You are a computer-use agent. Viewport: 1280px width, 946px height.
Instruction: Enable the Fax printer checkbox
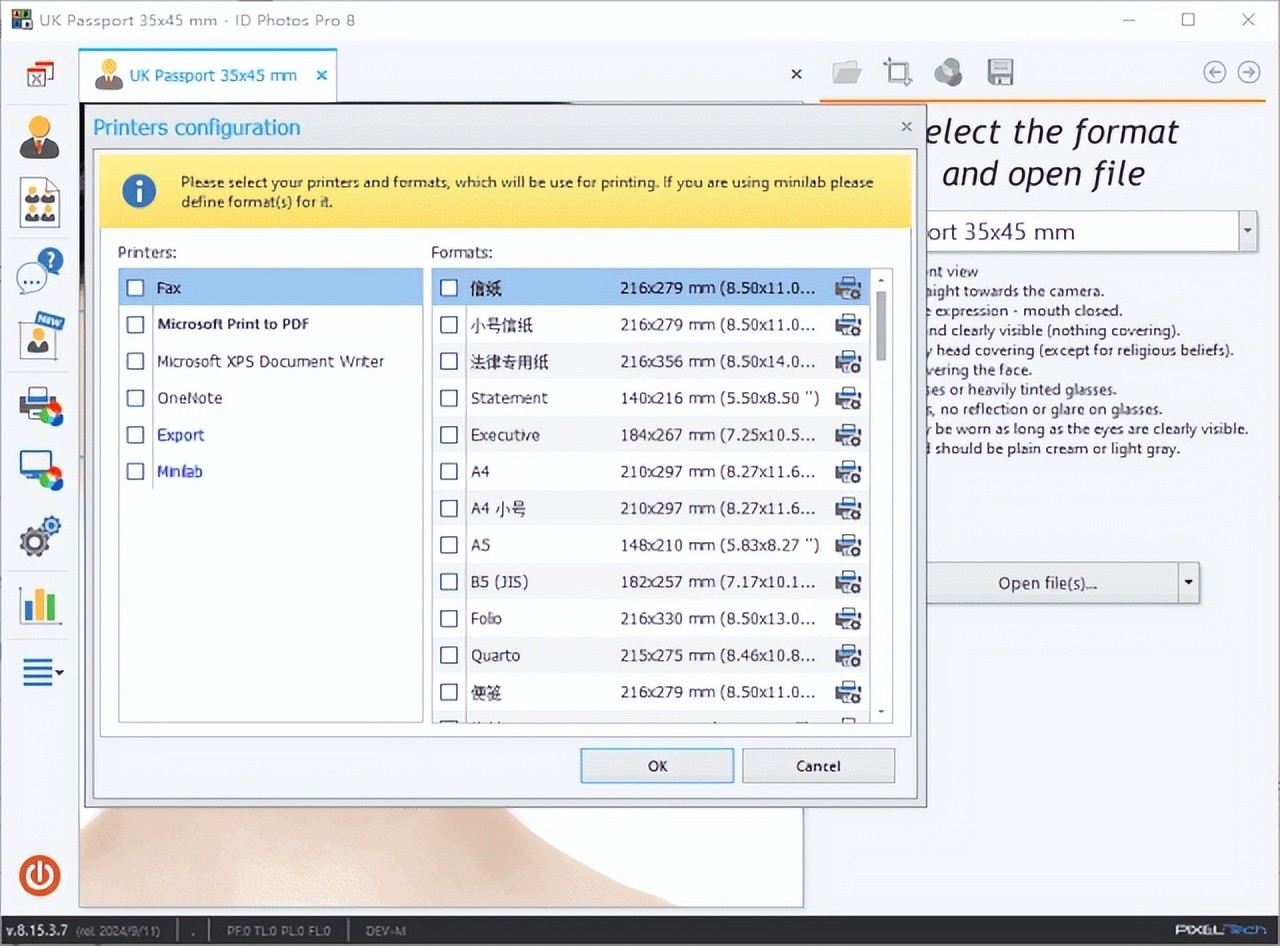pos(135,288)
